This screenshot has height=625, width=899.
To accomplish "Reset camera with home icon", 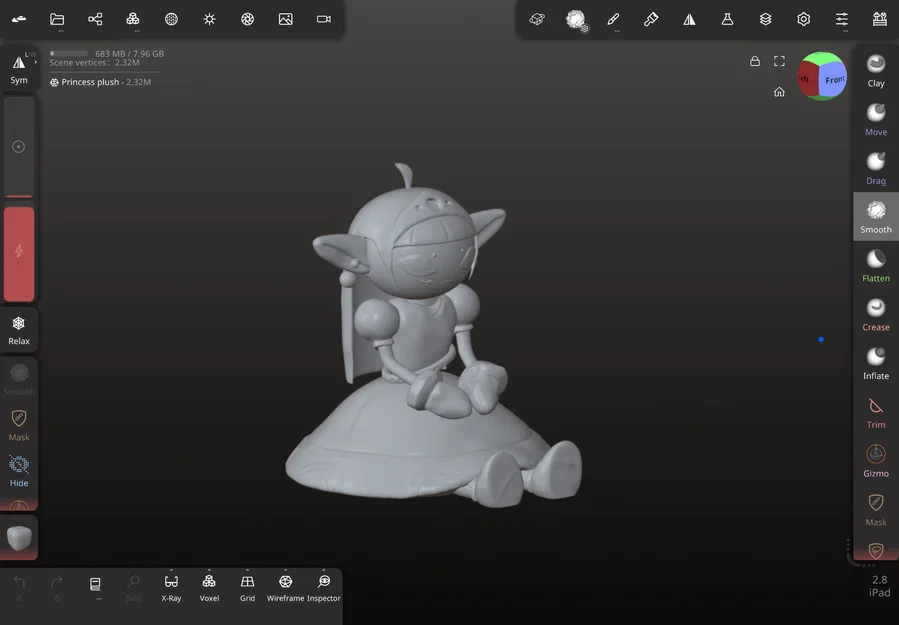I will pos(779,92).
